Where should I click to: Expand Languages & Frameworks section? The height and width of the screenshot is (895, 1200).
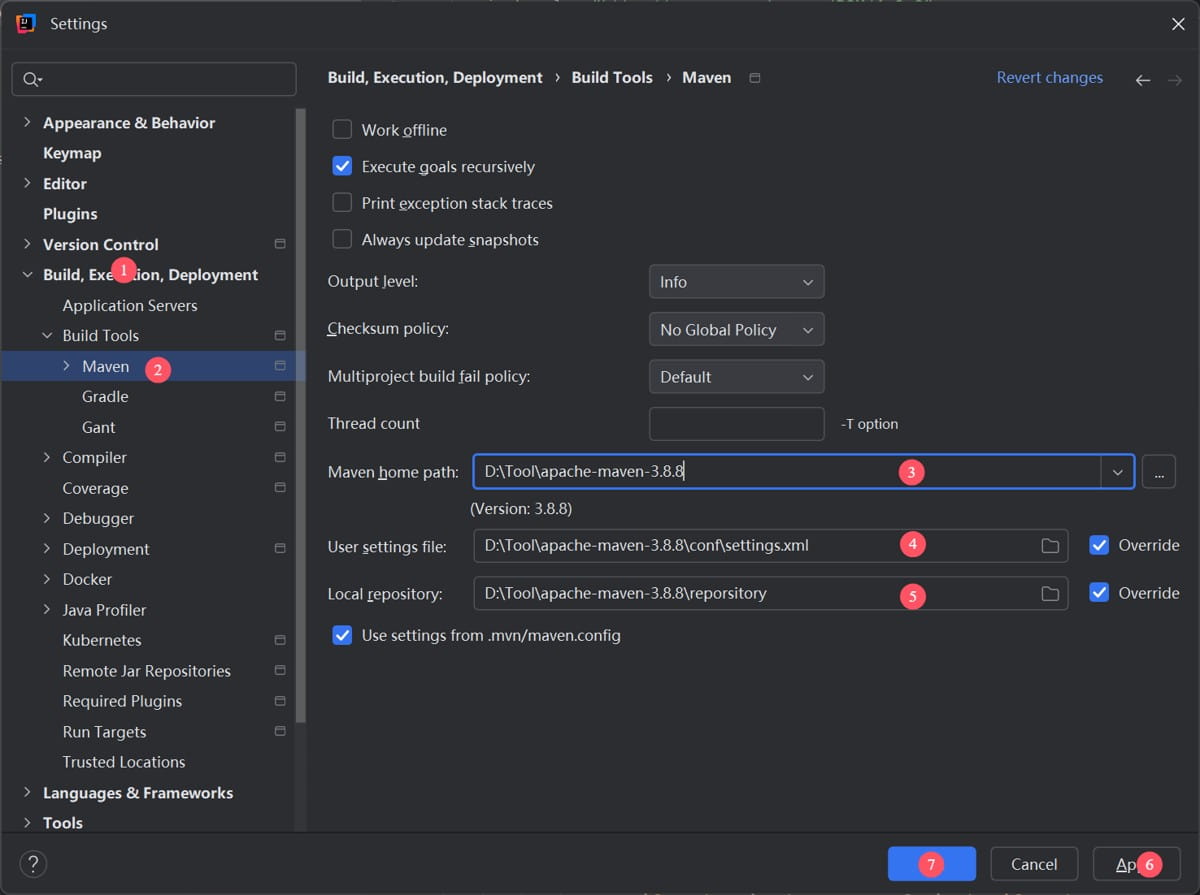click(27, 793)
